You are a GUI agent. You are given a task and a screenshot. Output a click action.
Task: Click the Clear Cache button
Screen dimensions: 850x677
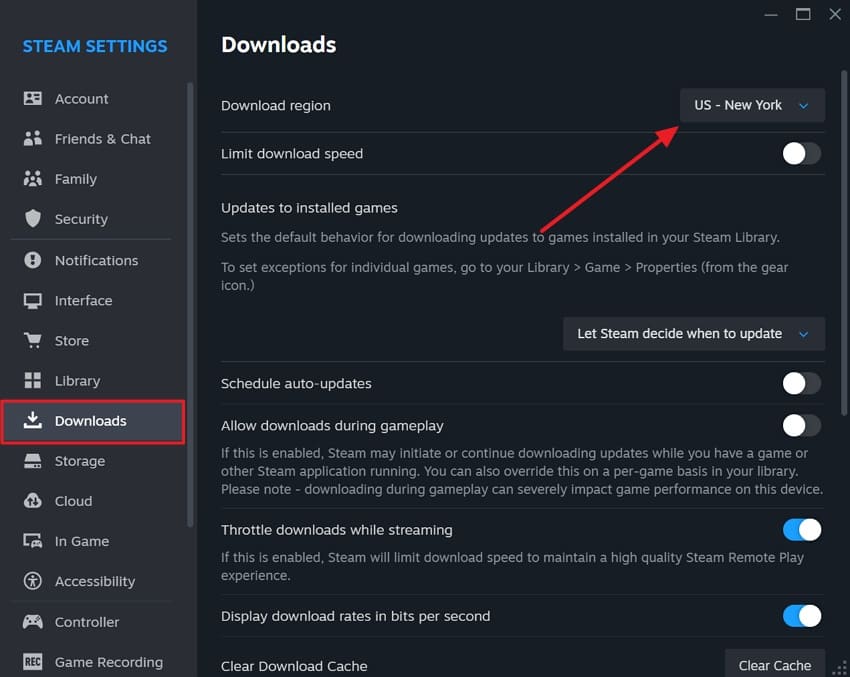[775, 664]
